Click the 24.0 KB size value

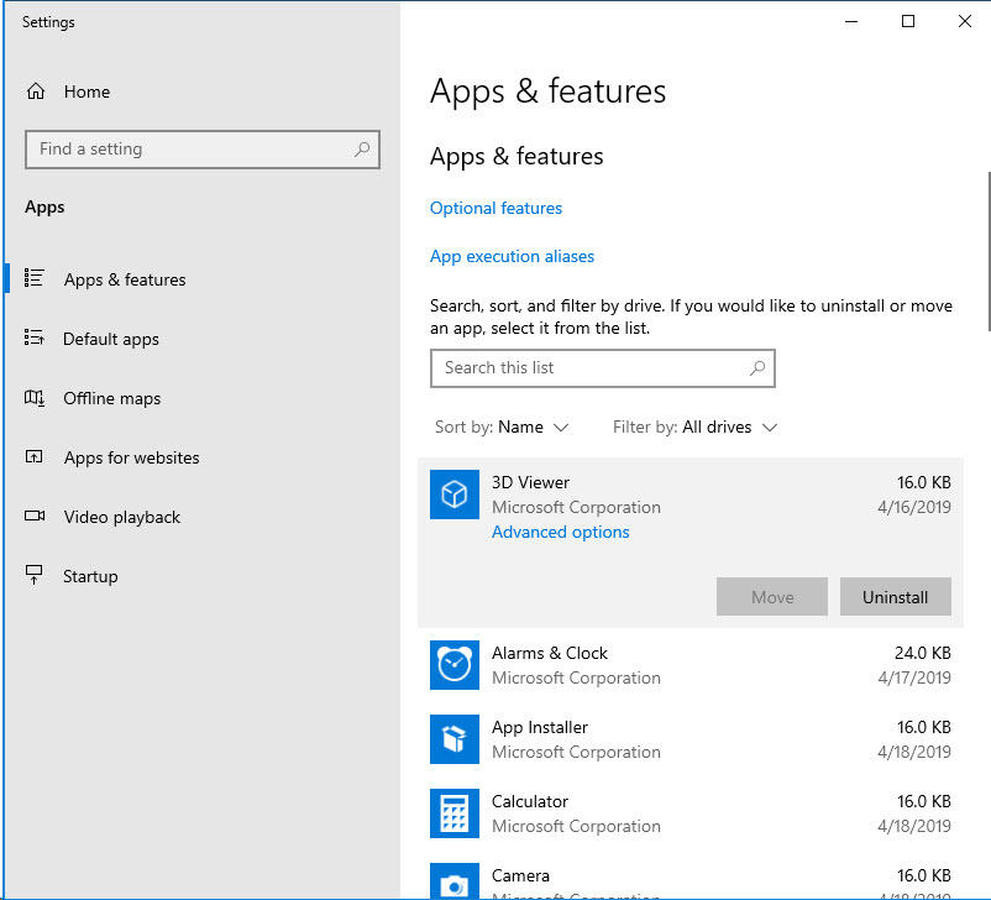tap(922, 653)
